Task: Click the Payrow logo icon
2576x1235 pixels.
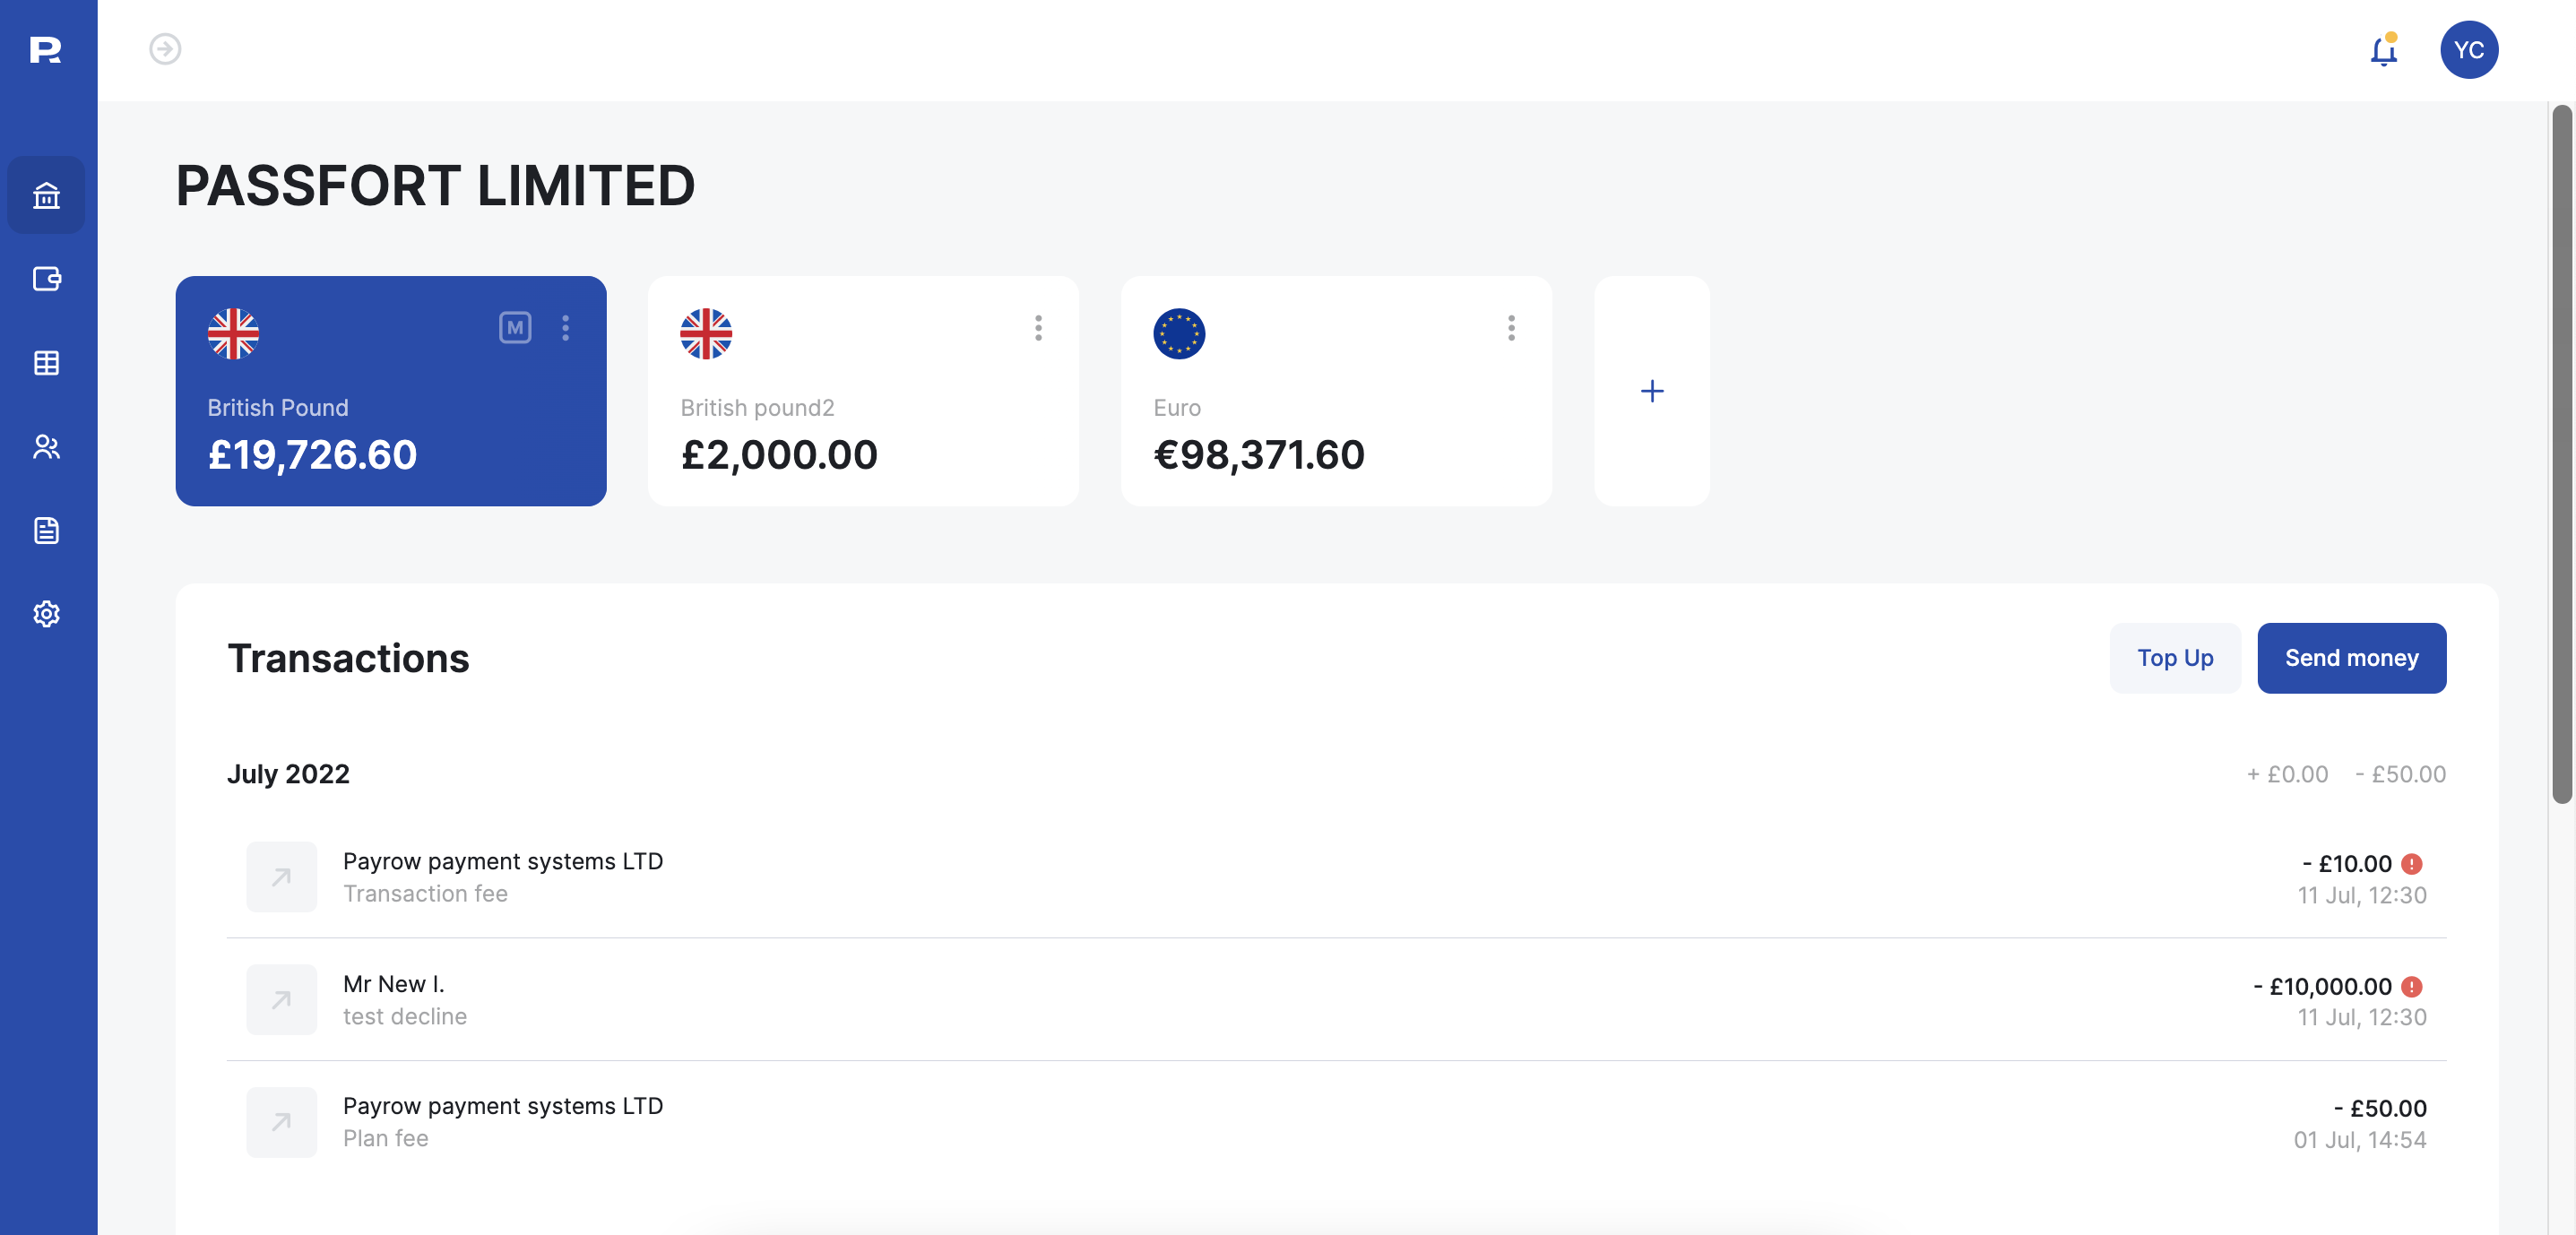Action: (45, 49)
